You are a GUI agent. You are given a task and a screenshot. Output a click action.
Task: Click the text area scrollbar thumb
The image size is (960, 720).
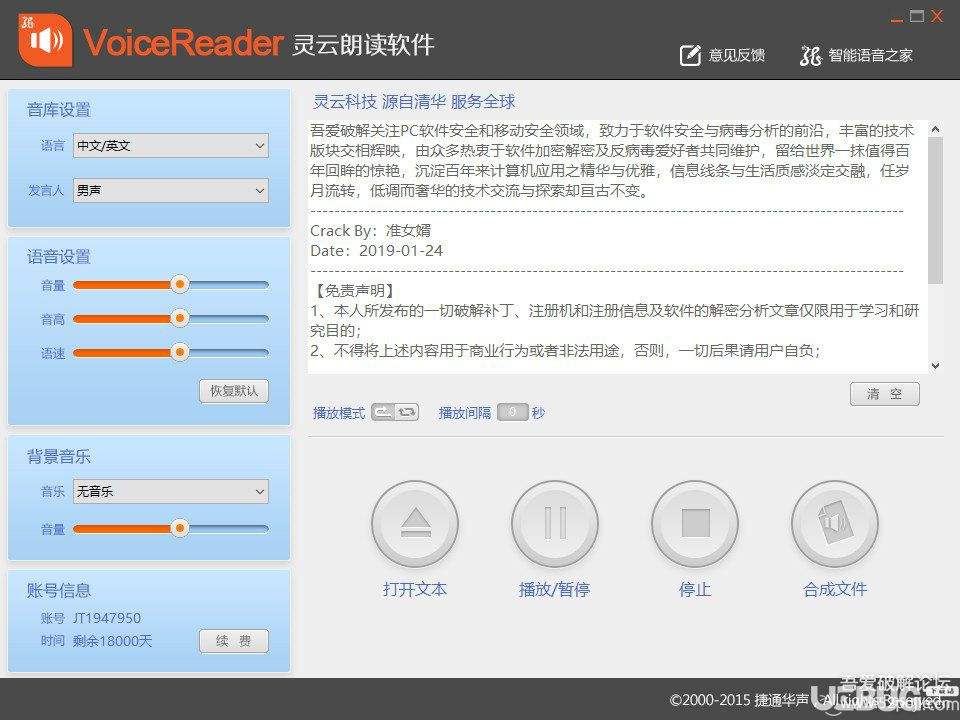[935, 211]
